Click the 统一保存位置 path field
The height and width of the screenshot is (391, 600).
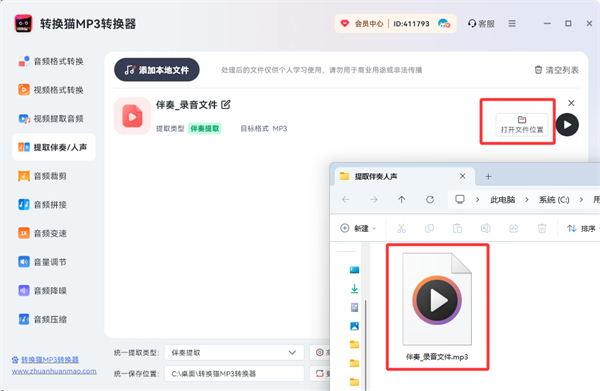click(234, 374)
